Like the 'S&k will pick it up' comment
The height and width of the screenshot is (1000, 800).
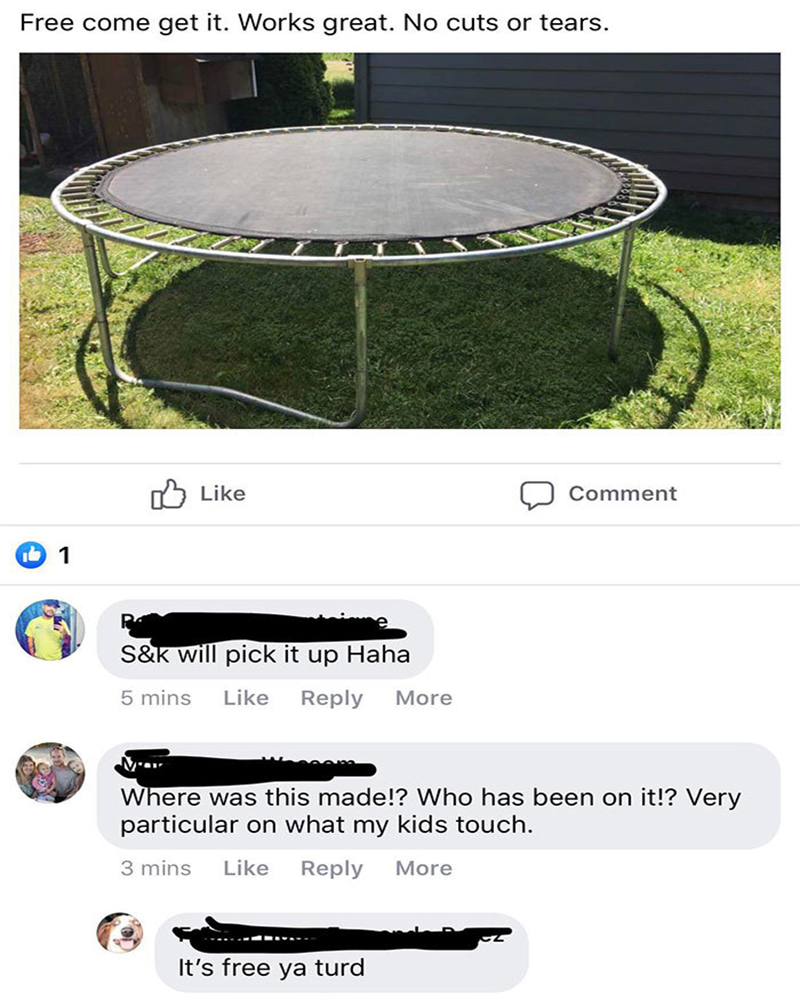[x=246, y=698]
